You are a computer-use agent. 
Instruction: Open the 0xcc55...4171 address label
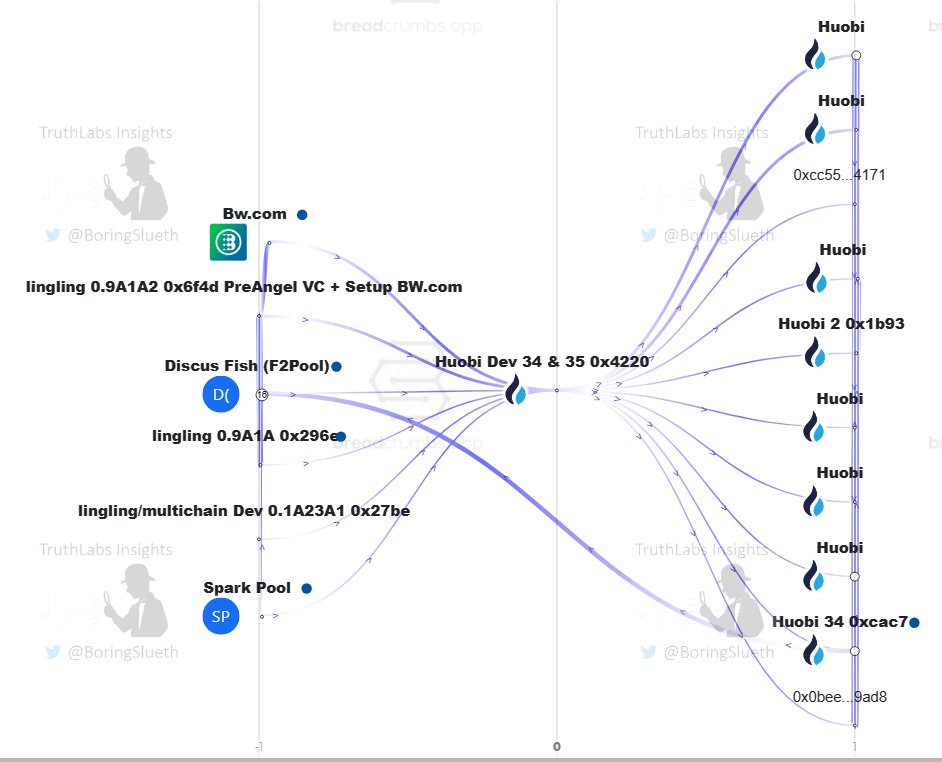(839, 175)
